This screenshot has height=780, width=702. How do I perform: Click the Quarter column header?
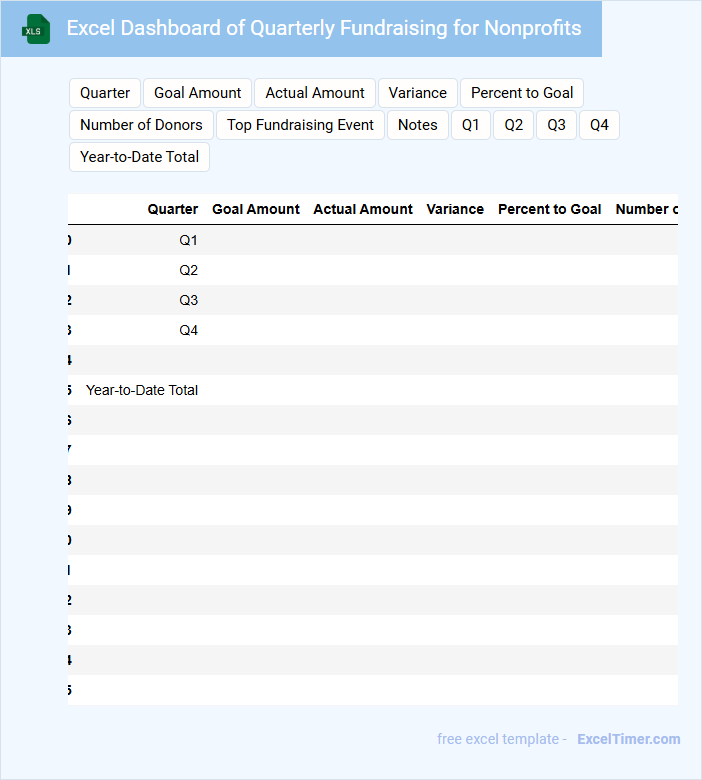click(173, 209)
